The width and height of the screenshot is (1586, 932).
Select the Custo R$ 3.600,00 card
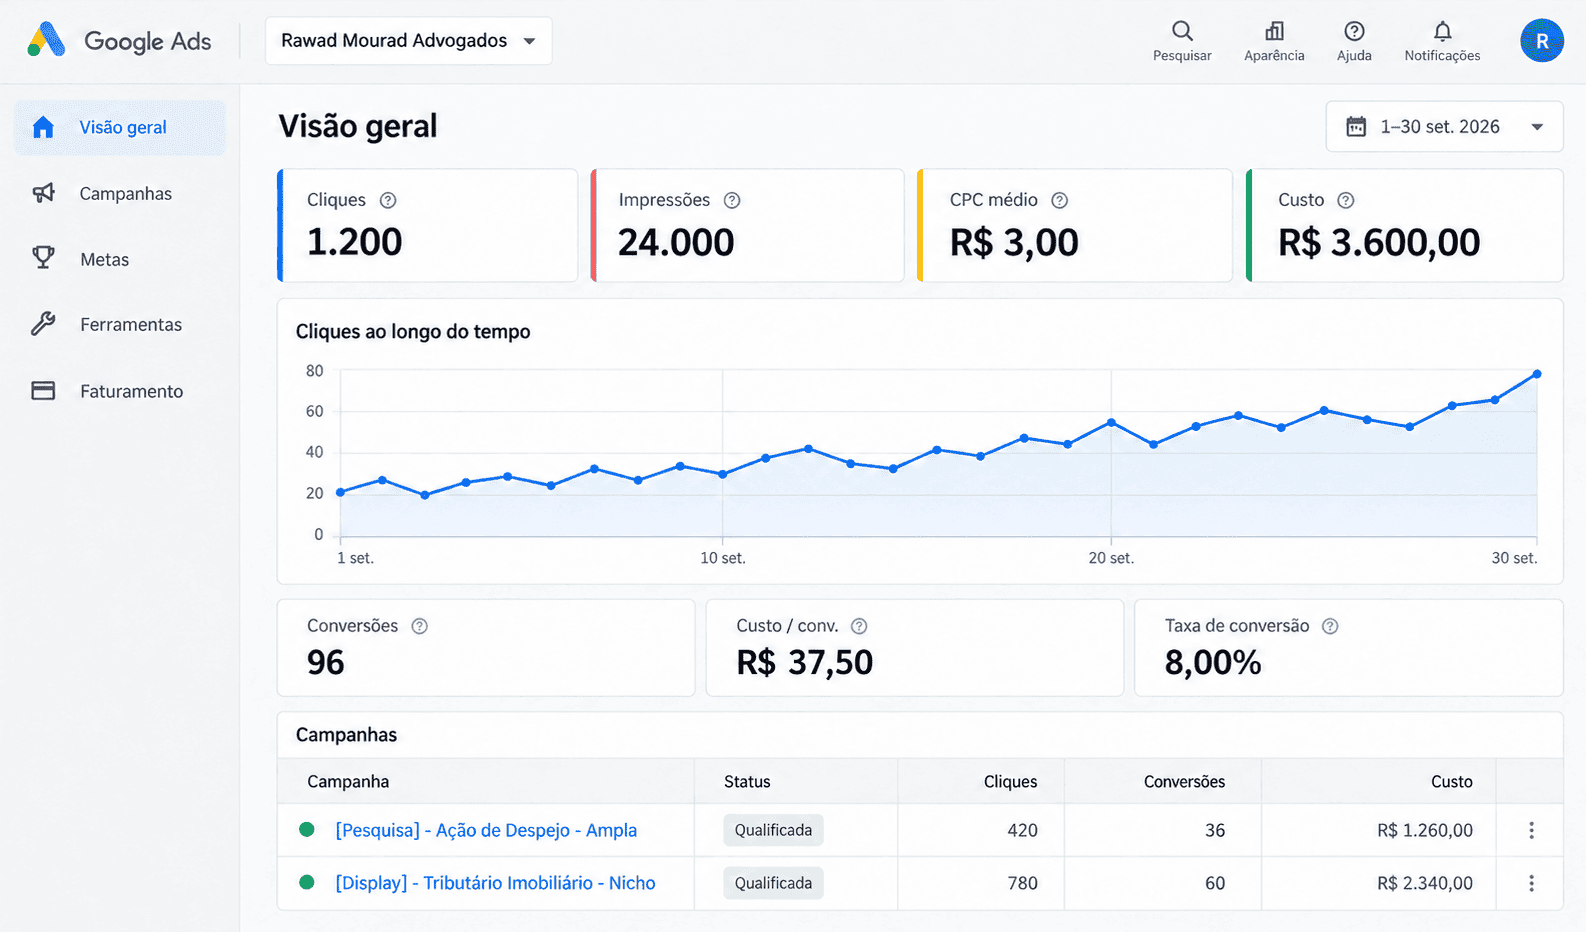[x=1404, y=225]
